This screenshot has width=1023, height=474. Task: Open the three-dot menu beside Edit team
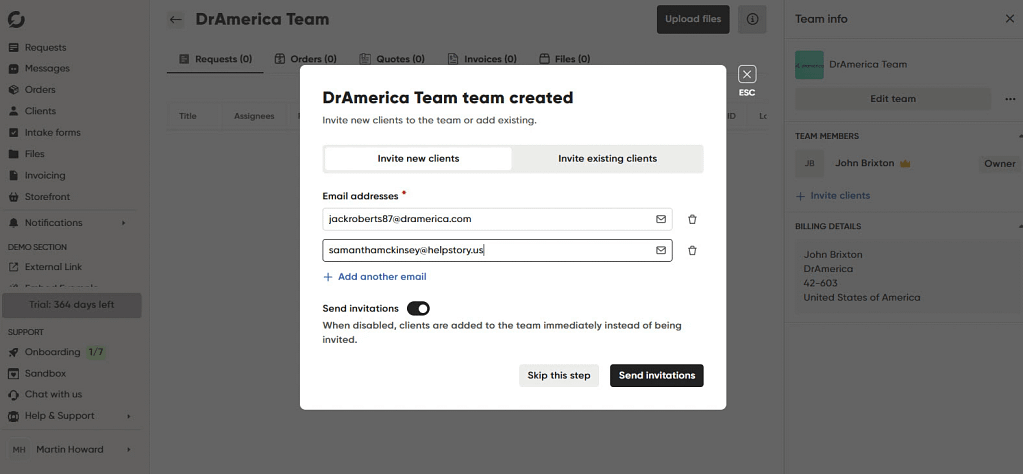point(1010,99)
